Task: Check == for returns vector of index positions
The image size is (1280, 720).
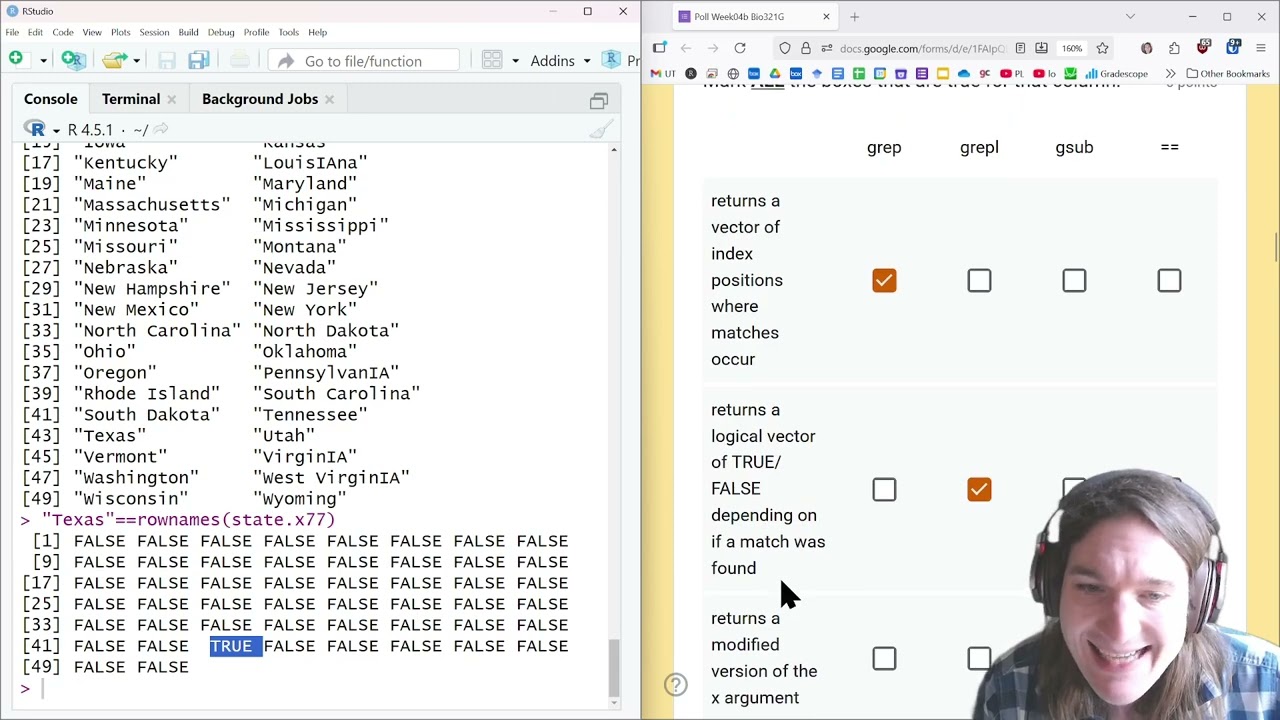Action: pyautogui.click(x=1169, y=280)
